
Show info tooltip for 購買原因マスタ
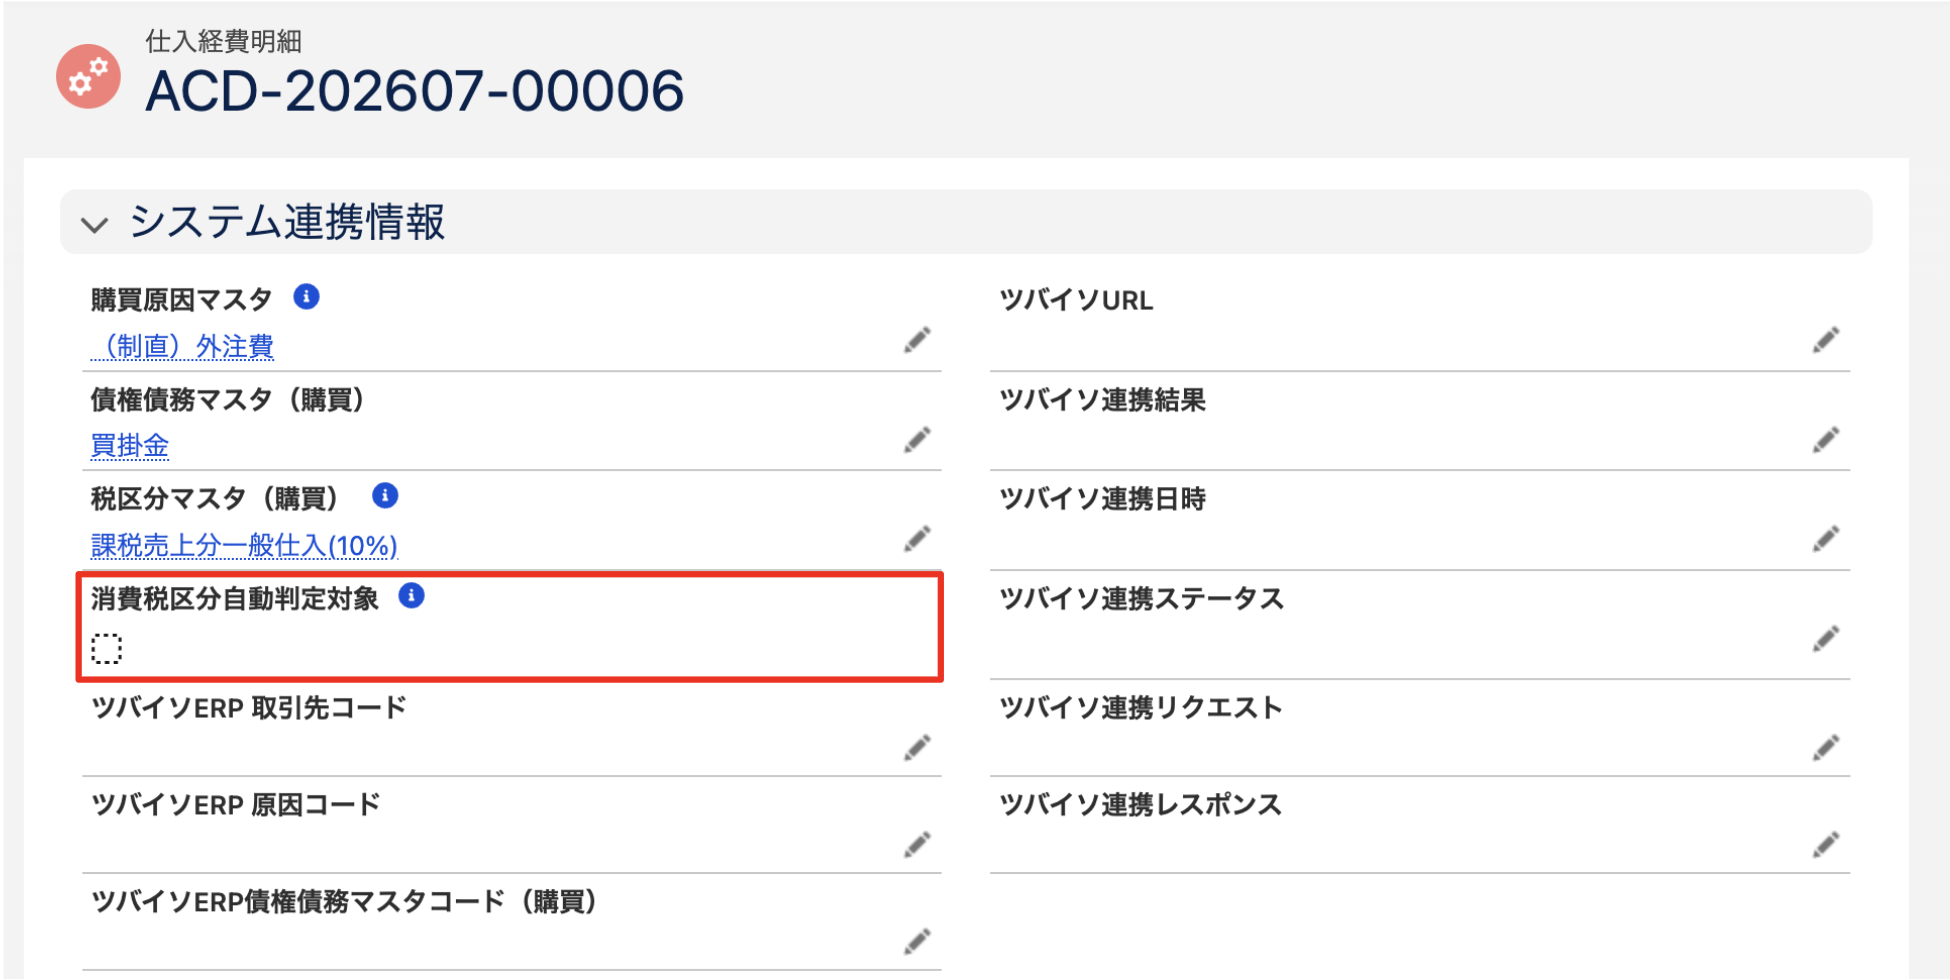tap(306, 297)
